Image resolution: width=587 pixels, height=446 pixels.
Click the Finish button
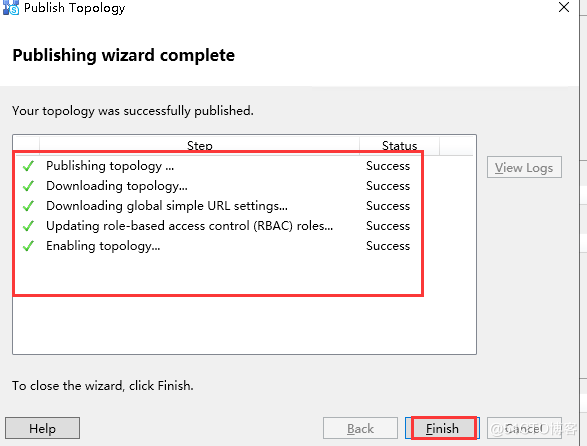point(442,428)
